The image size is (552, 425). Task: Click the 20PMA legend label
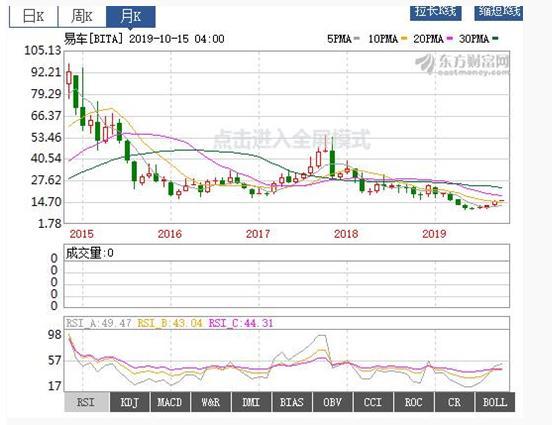(x=428, y=39)
